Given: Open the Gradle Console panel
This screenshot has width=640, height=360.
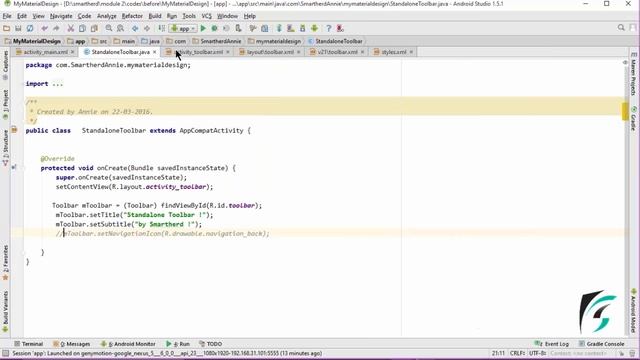Looking at the screenshot, I should pos(601,344).
